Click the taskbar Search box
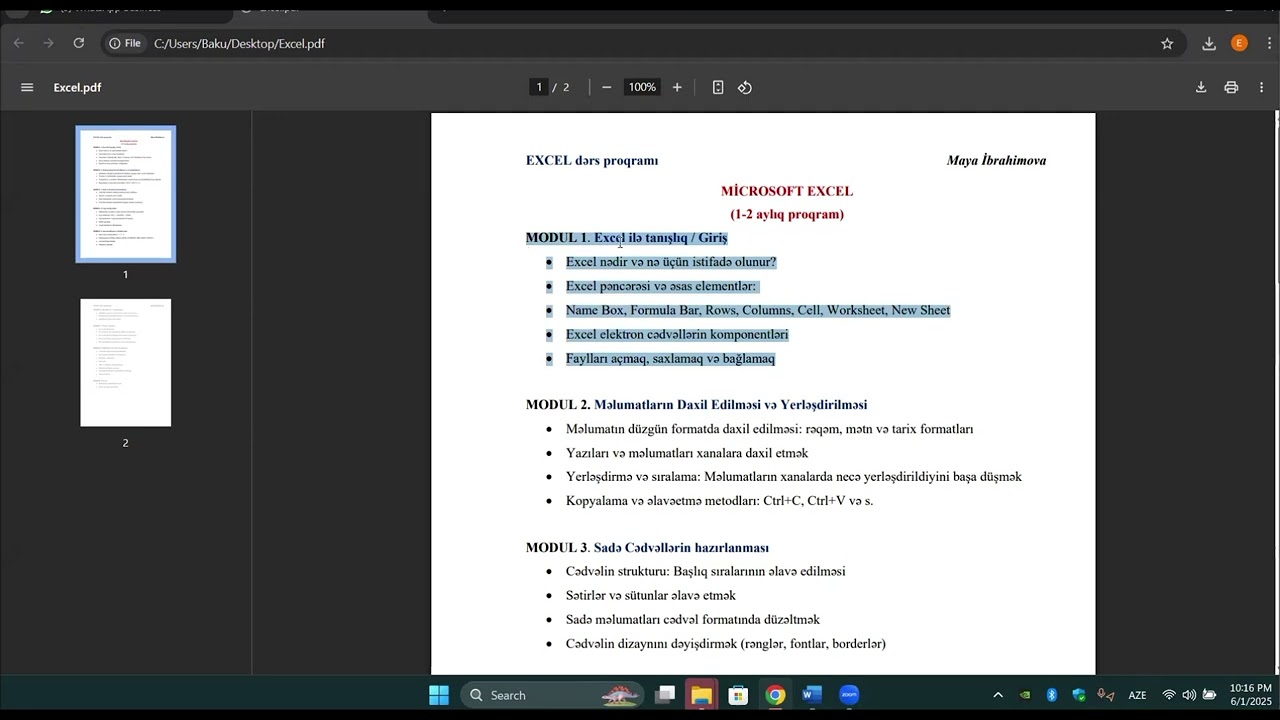The image size is (1280, 720). [550, 695]
